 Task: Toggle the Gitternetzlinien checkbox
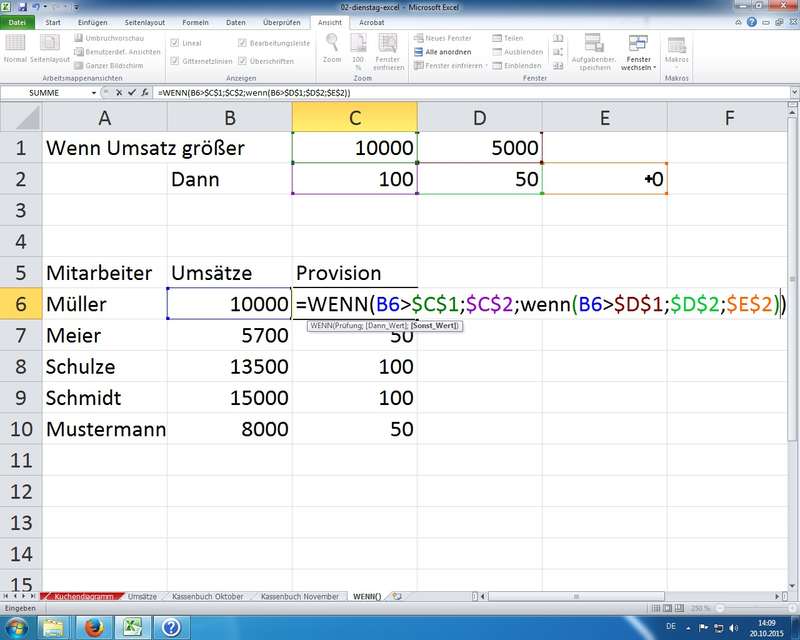[x=176, y=60]
